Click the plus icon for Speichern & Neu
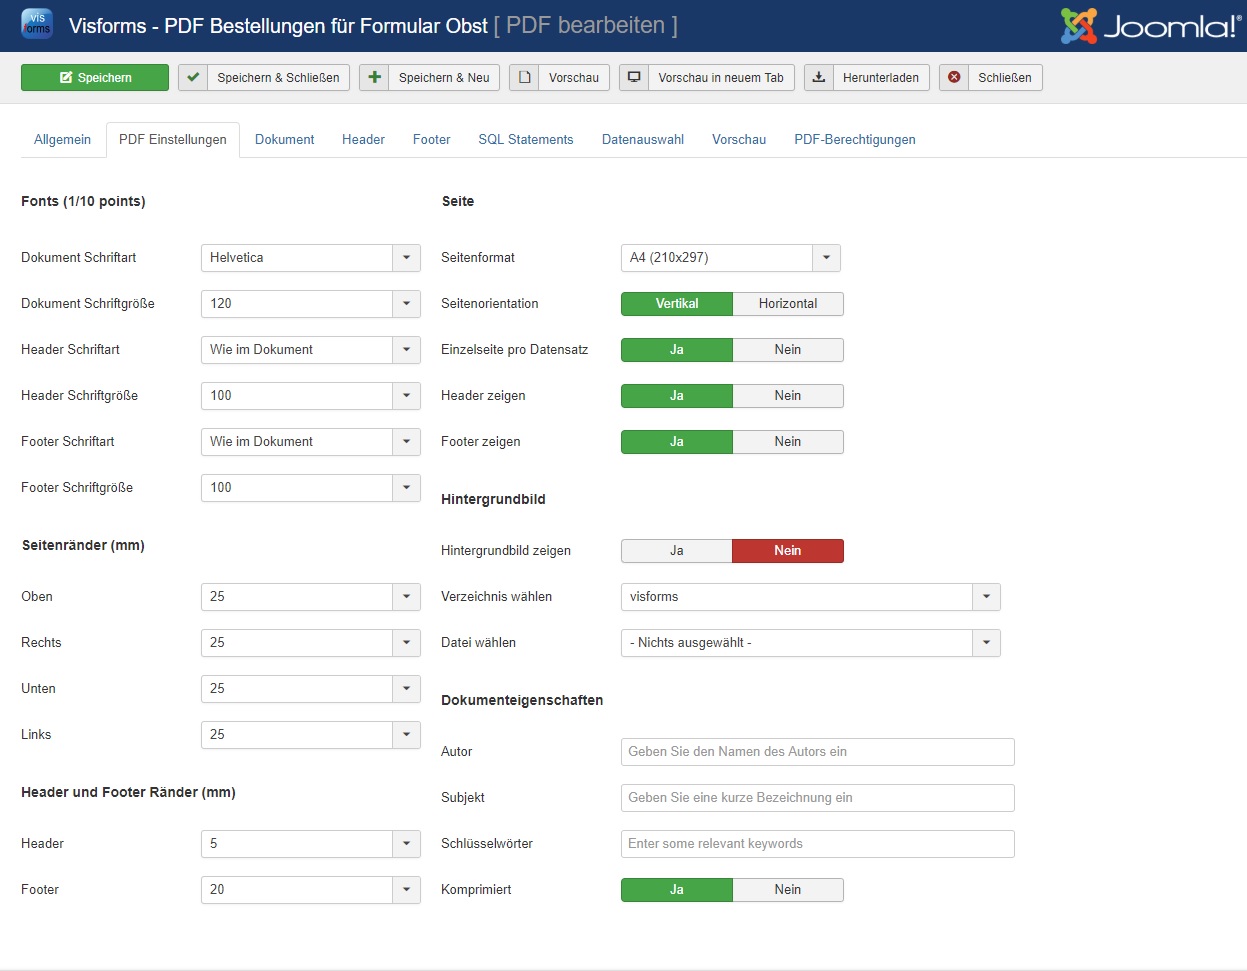 point(374,78)
